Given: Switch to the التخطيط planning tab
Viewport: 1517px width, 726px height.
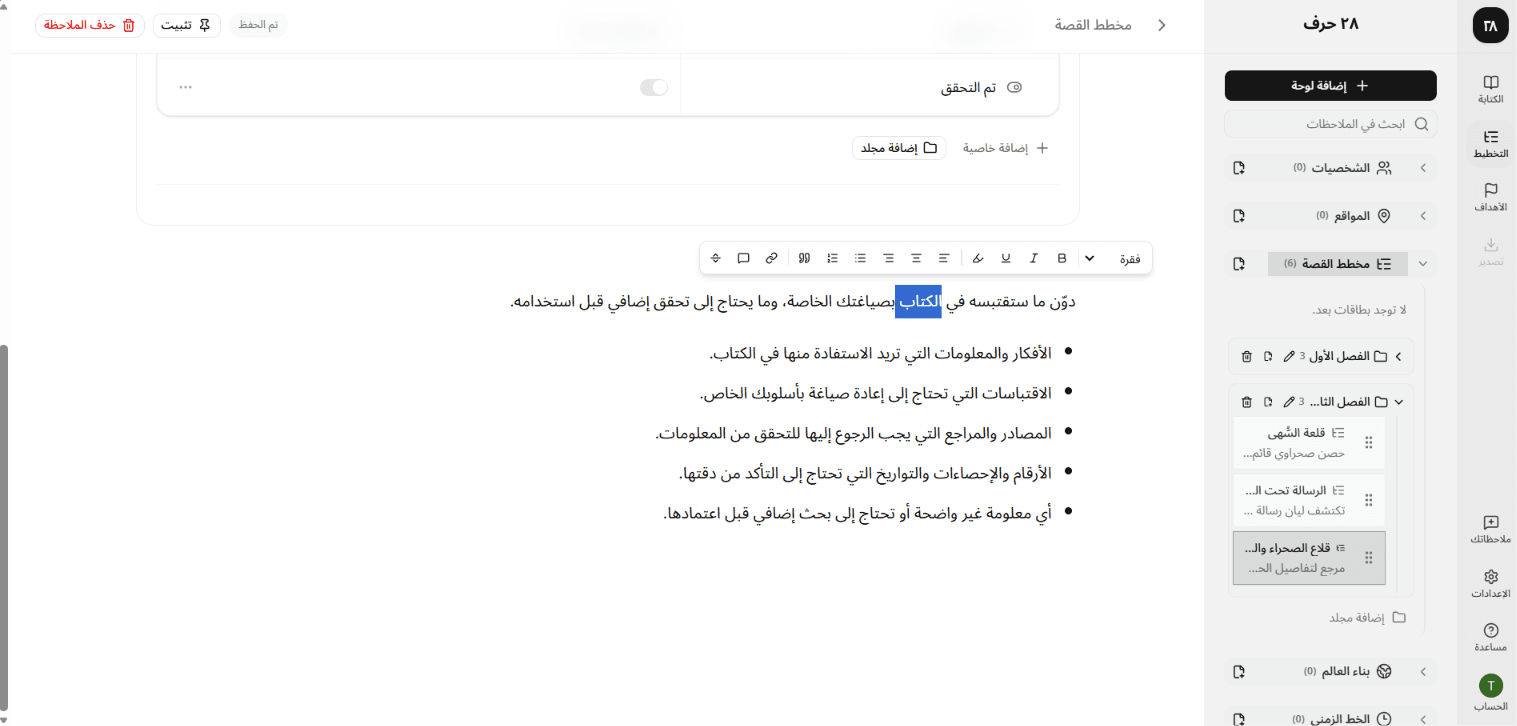Looking at the screenshot, I should point(1491,143).
